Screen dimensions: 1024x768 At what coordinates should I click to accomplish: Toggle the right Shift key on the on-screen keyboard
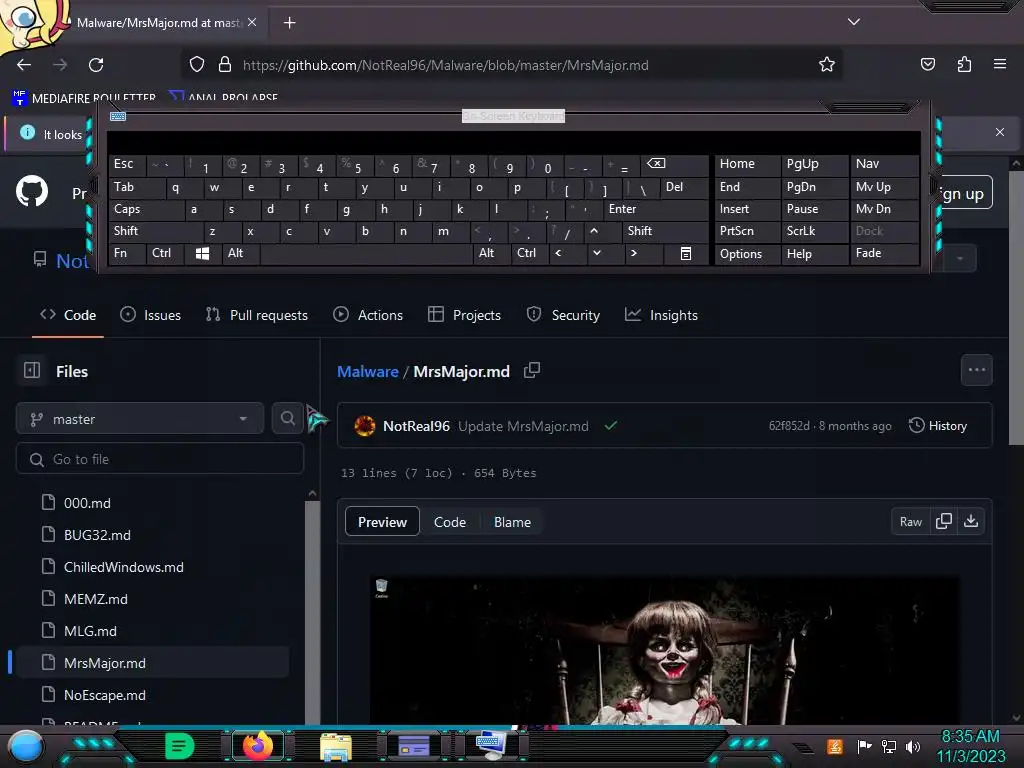(x=665, y=231)
